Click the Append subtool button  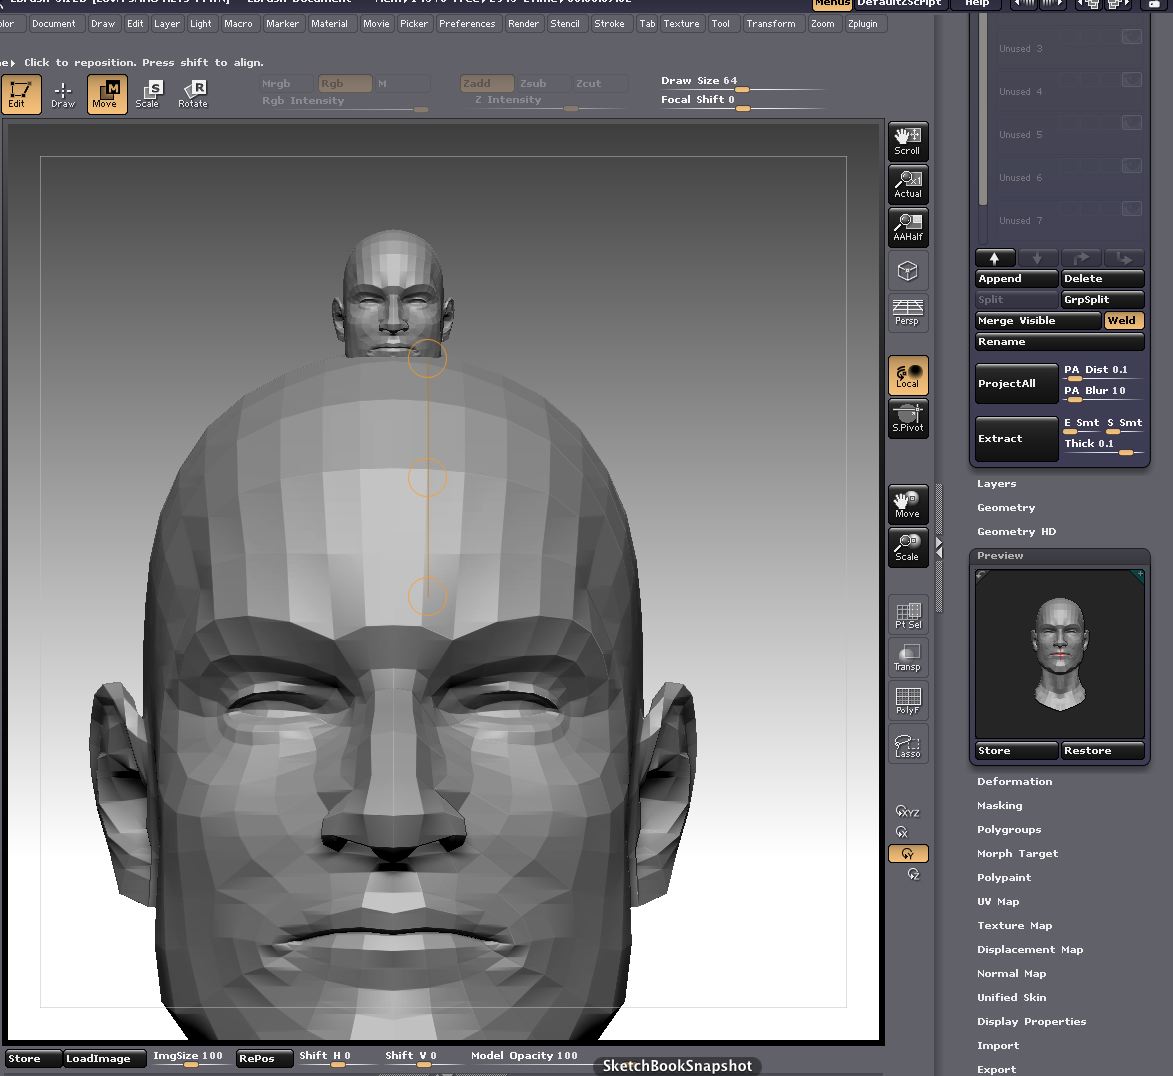(1016, 278)
